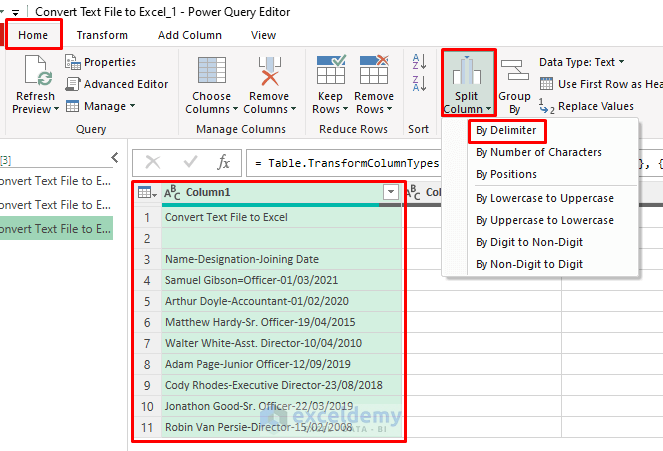Expand the Keep Rows dropdown arrow
The width and height of the screenshot is (663, 451).
345,109
